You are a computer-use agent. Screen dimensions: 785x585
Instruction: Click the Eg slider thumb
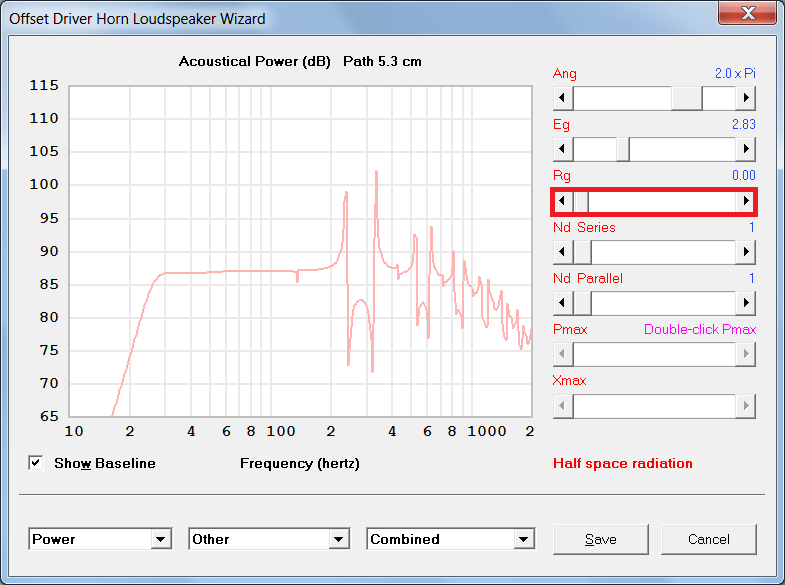(x=623, y=149)
